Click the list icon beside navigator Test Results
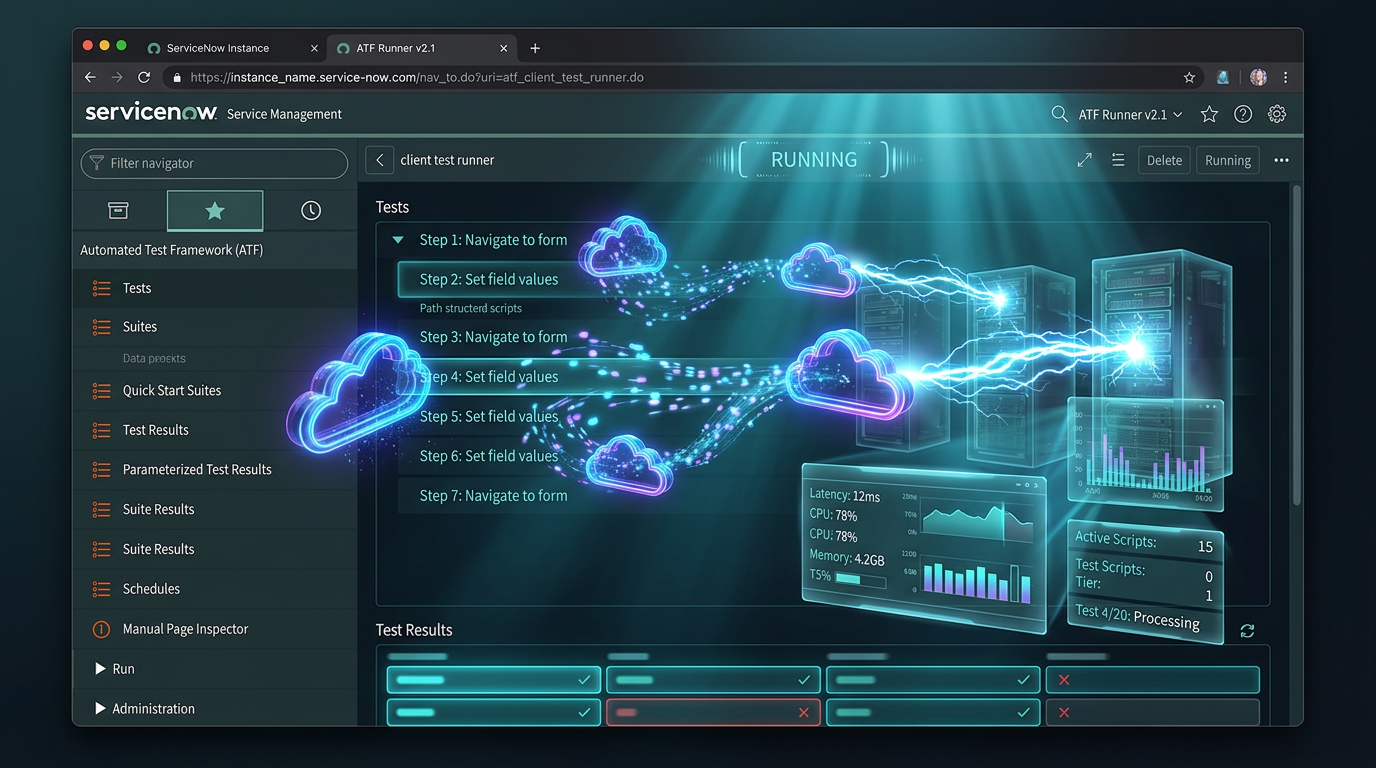Screen dimensions: 1376x768 101,430
